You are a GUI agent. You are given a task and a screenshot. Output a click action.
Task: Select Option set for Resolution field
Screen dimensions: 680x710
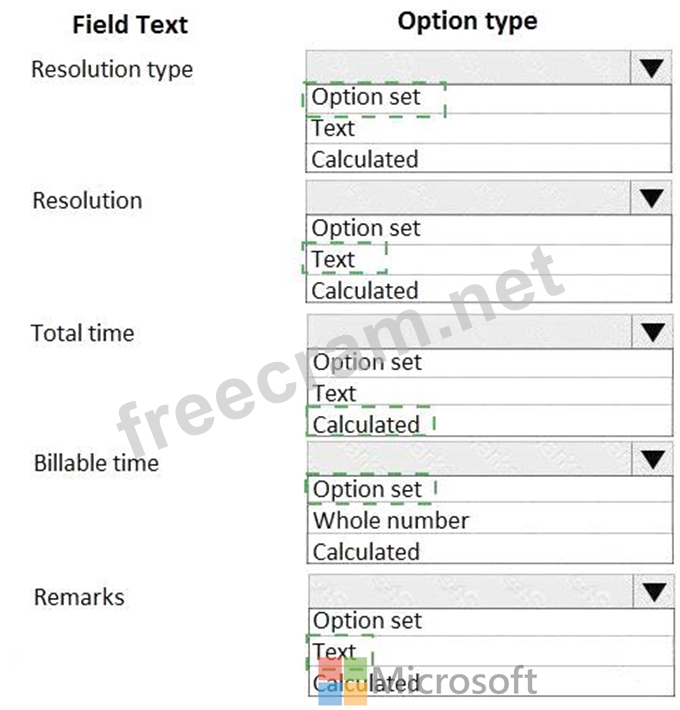point(366,229)
